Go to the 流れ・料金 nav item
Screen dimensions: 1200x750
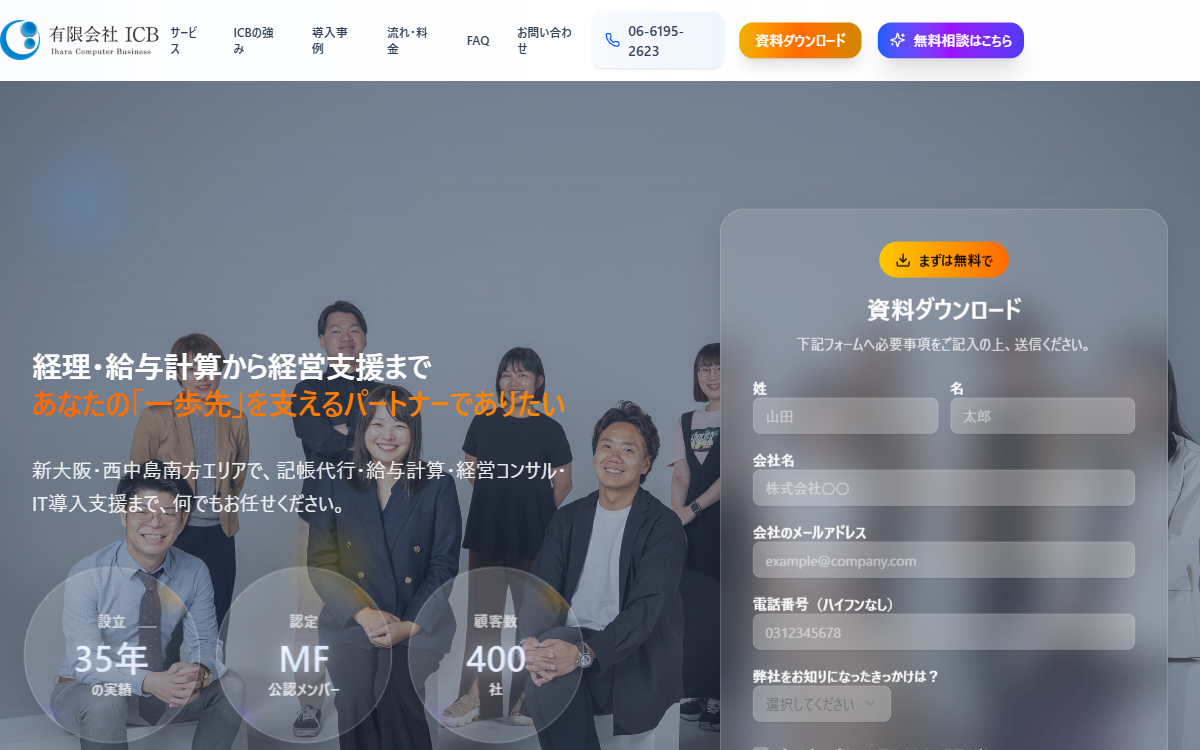(x=407, y=40)
